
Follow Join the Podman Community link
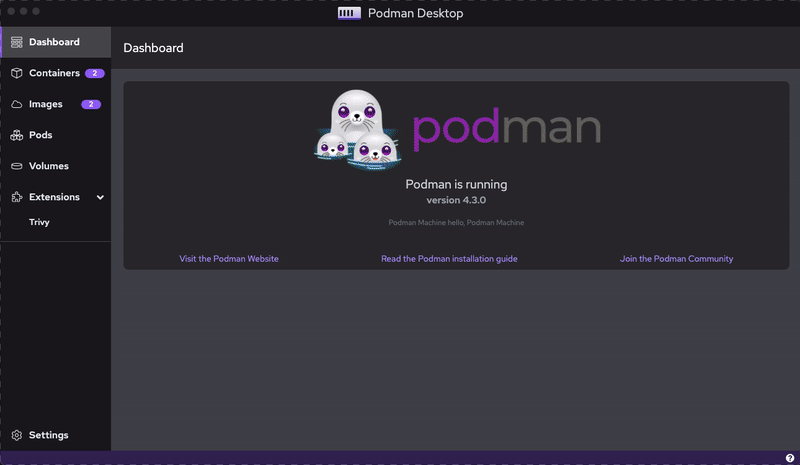click(x=676, y=259)
